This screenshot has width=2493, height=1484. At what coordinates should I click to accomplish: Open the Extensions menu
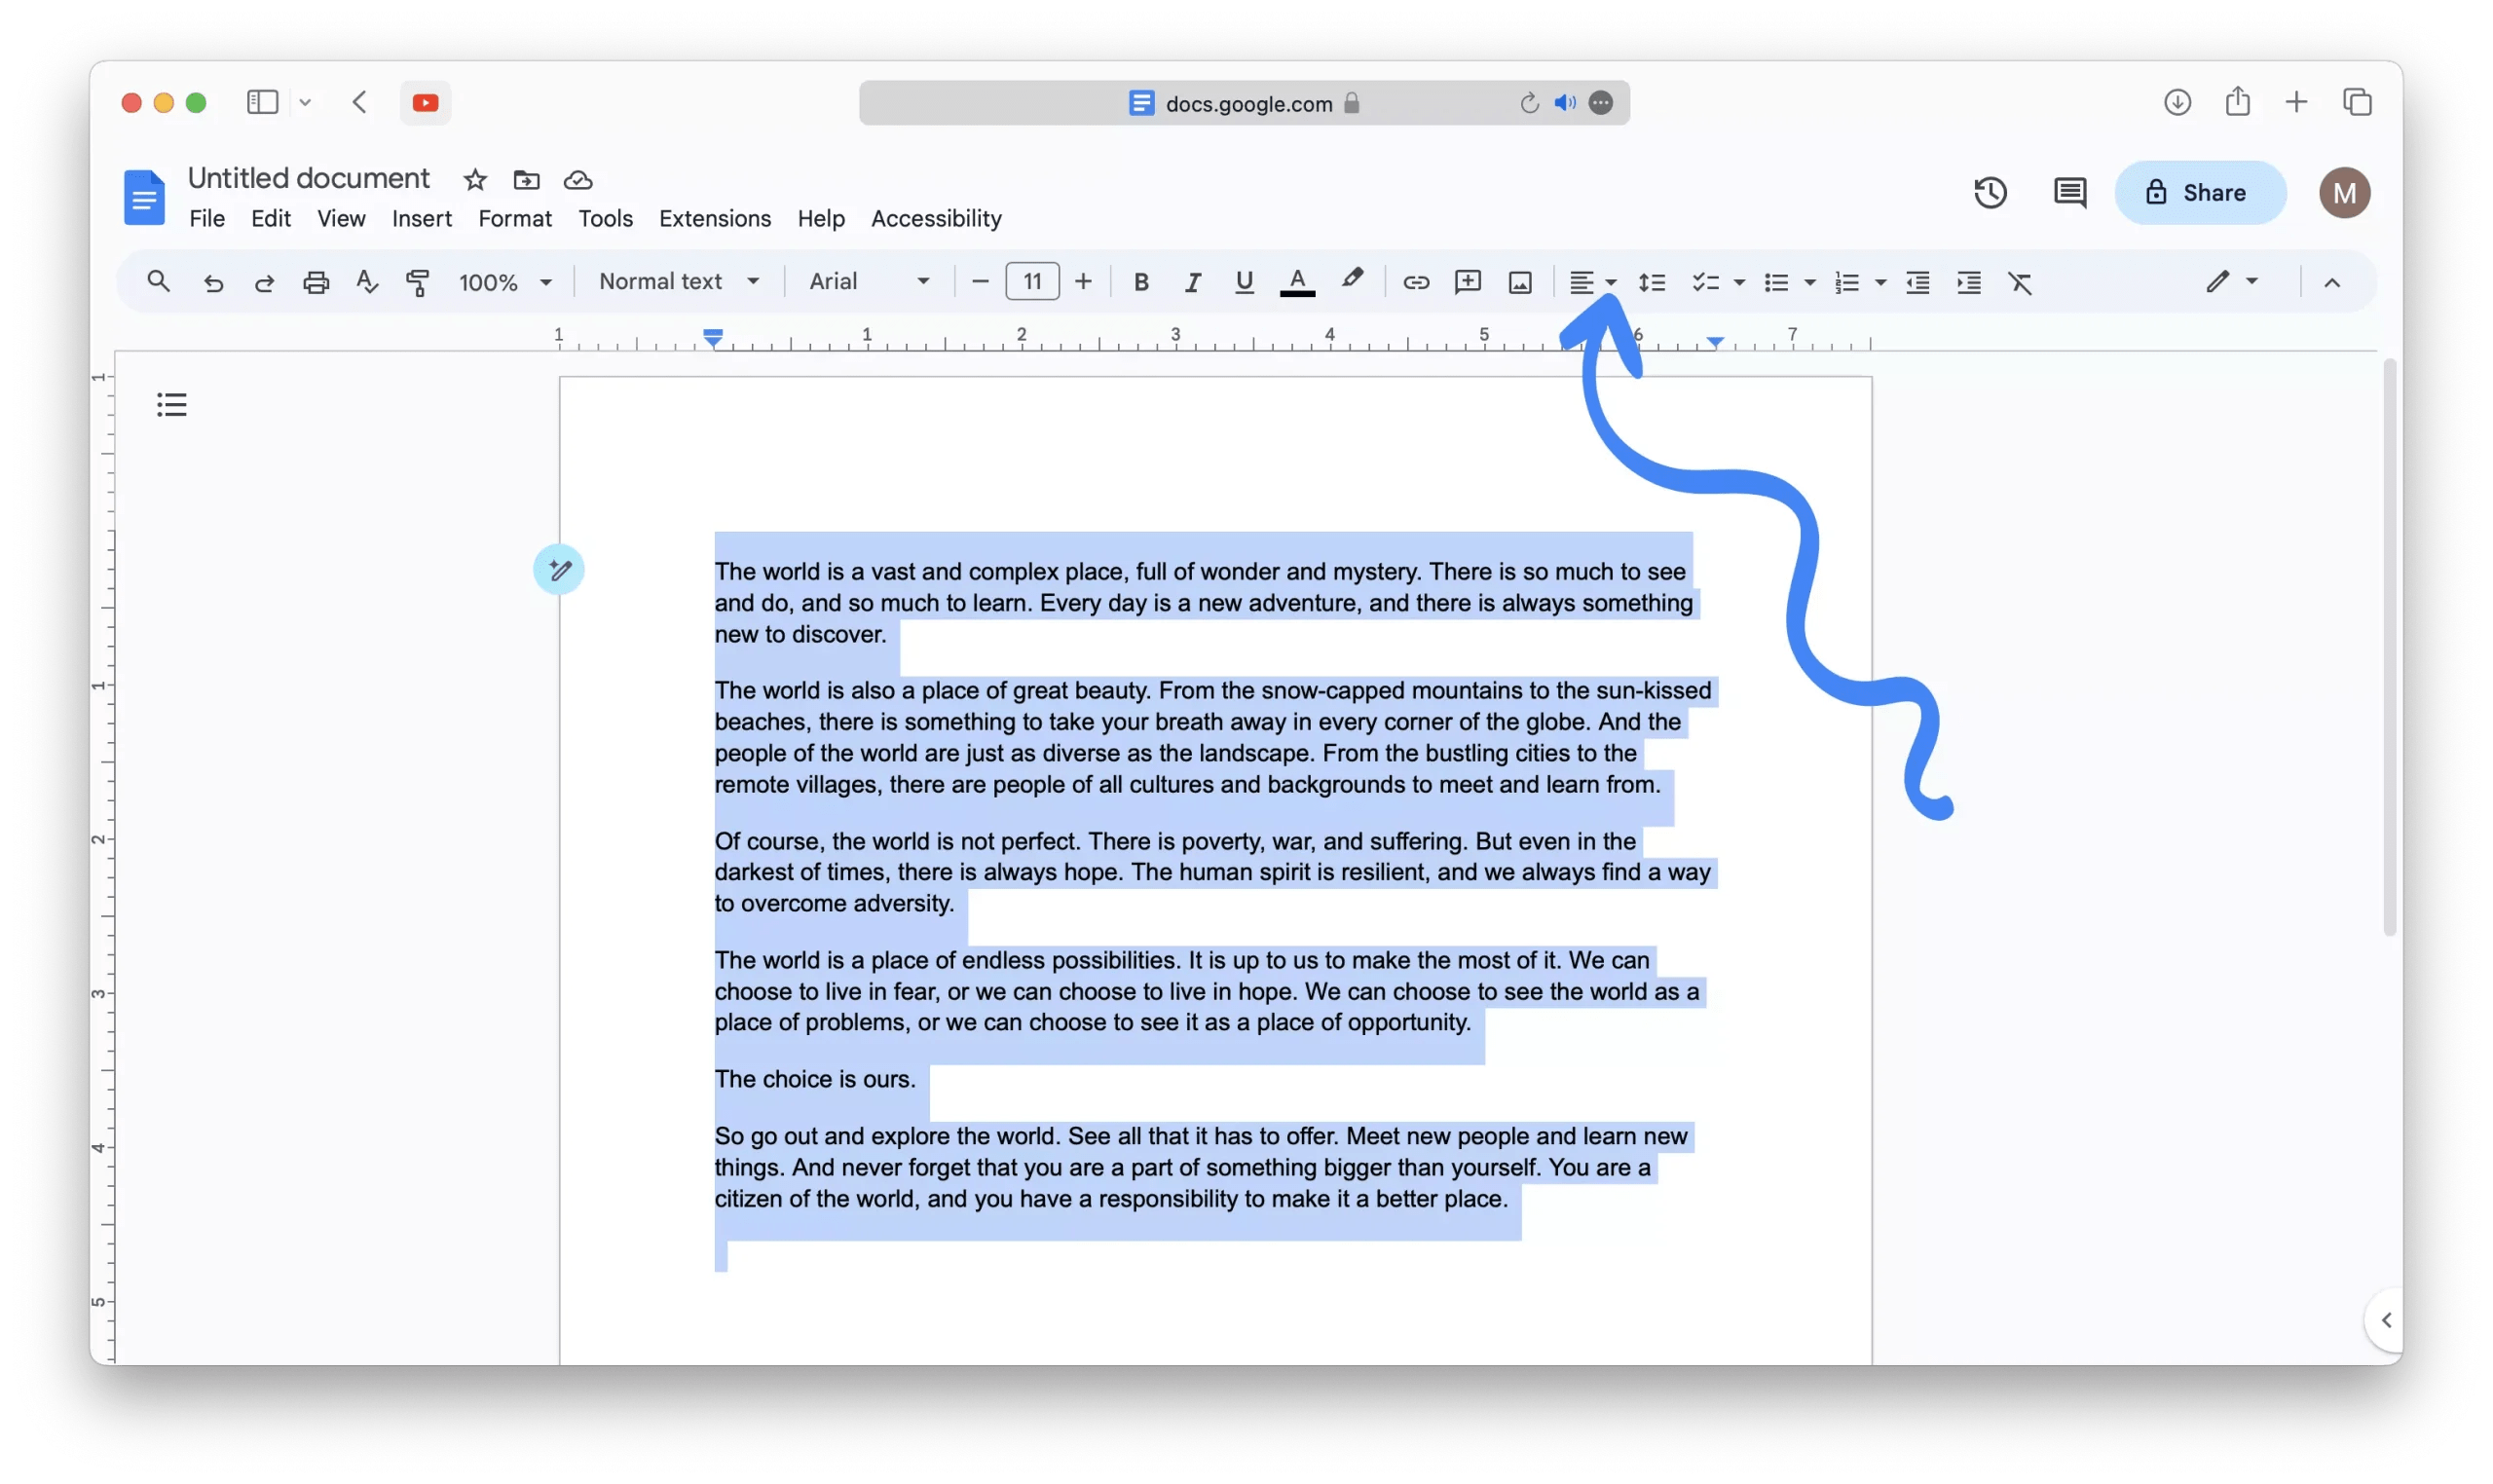(x=714, y=218)
